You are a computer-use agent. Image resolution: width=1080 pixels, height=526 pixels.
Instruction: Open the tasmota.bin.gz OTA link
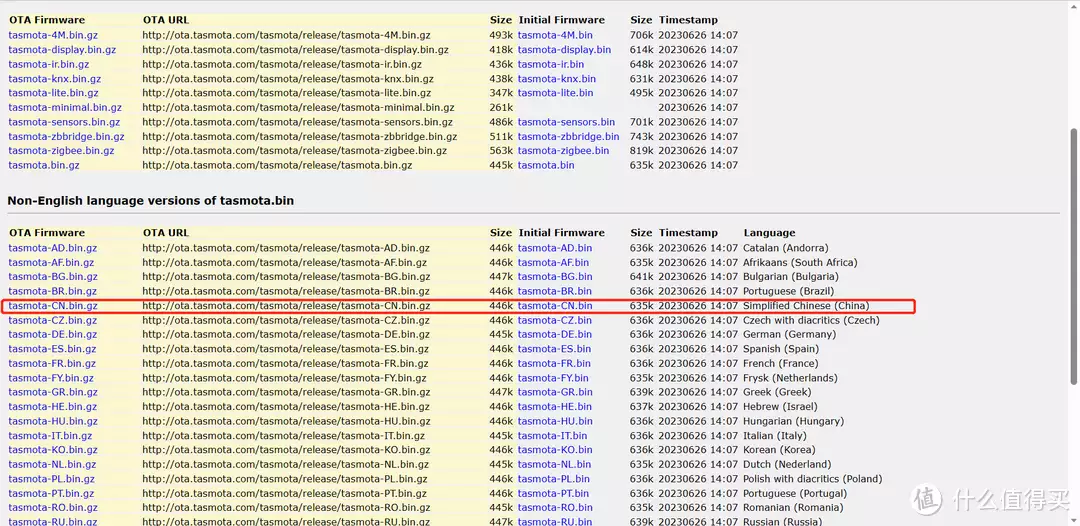(44, 165)
